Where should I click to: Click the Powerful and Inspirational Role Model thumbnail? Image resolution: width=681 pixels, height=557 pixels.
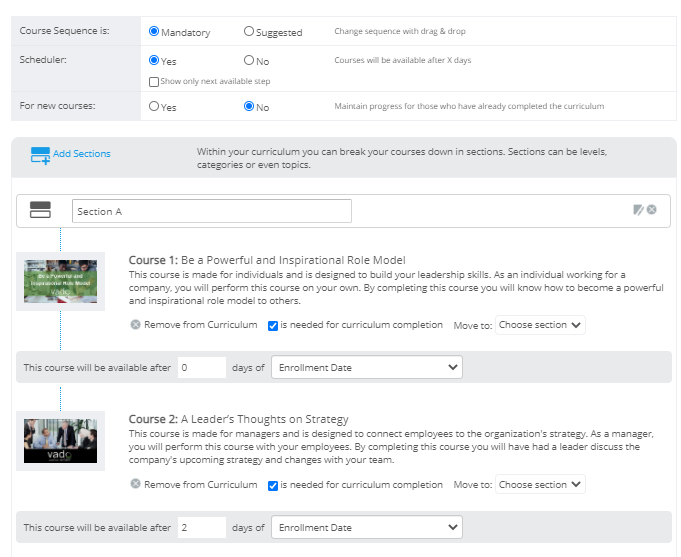[60, 282]
